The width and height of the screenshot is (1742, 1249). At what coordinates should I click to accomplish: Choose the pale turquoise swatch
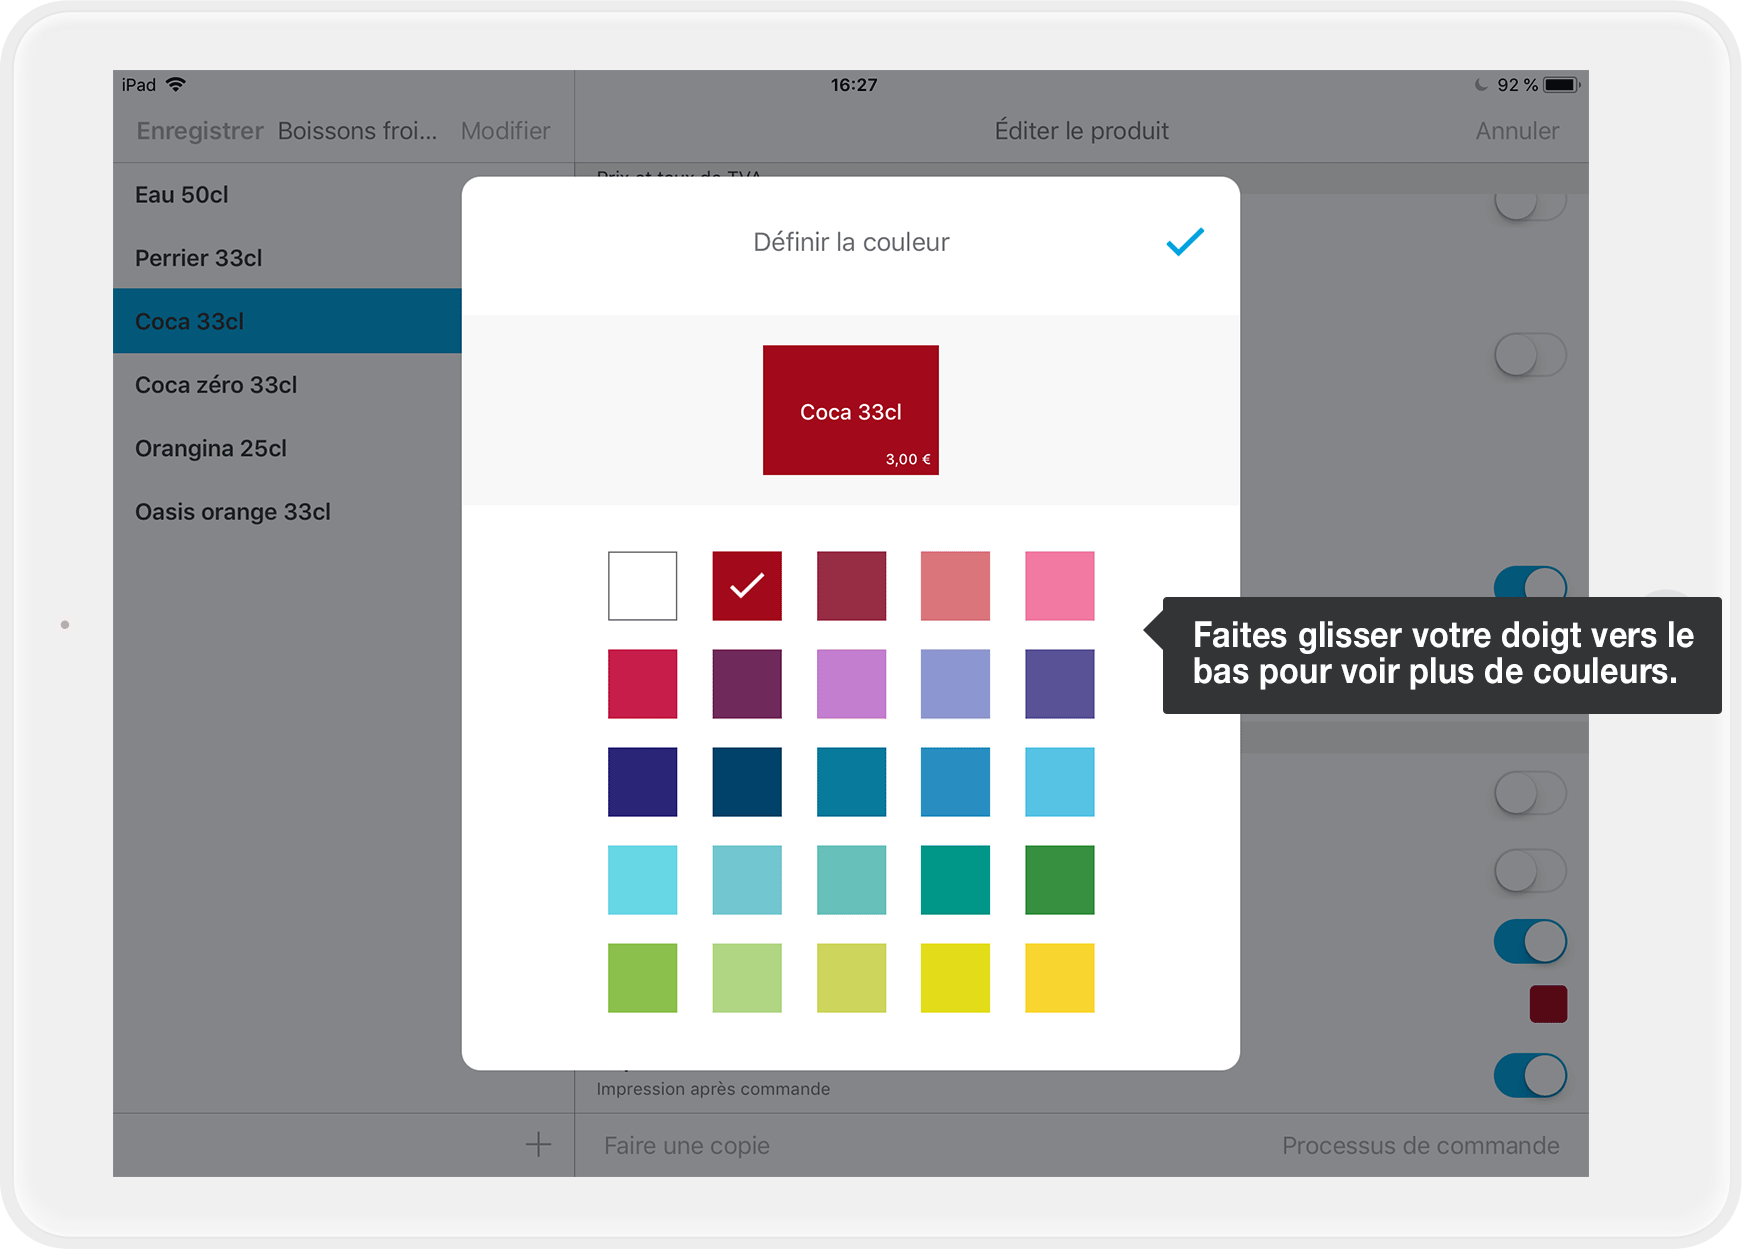point(851,880)
